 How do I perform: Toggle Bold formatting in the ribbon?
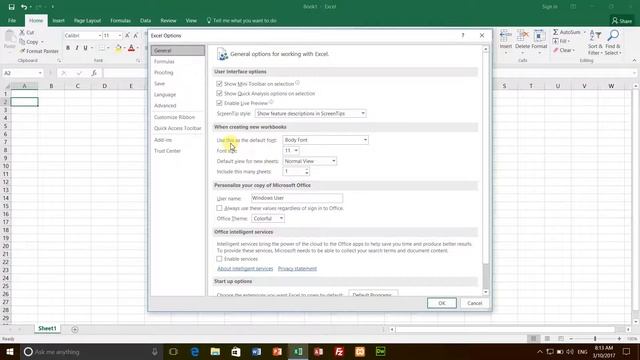[x=68, y=48]
